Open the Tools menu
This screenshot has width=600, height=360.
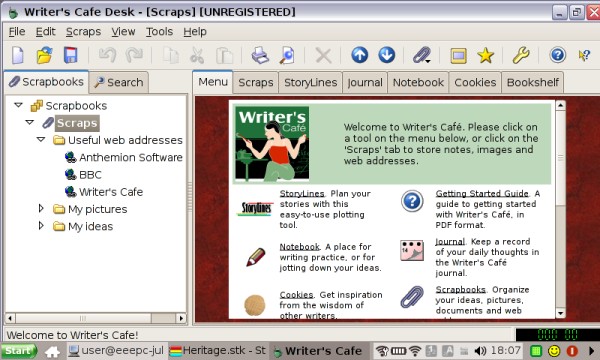click(159, 32)
